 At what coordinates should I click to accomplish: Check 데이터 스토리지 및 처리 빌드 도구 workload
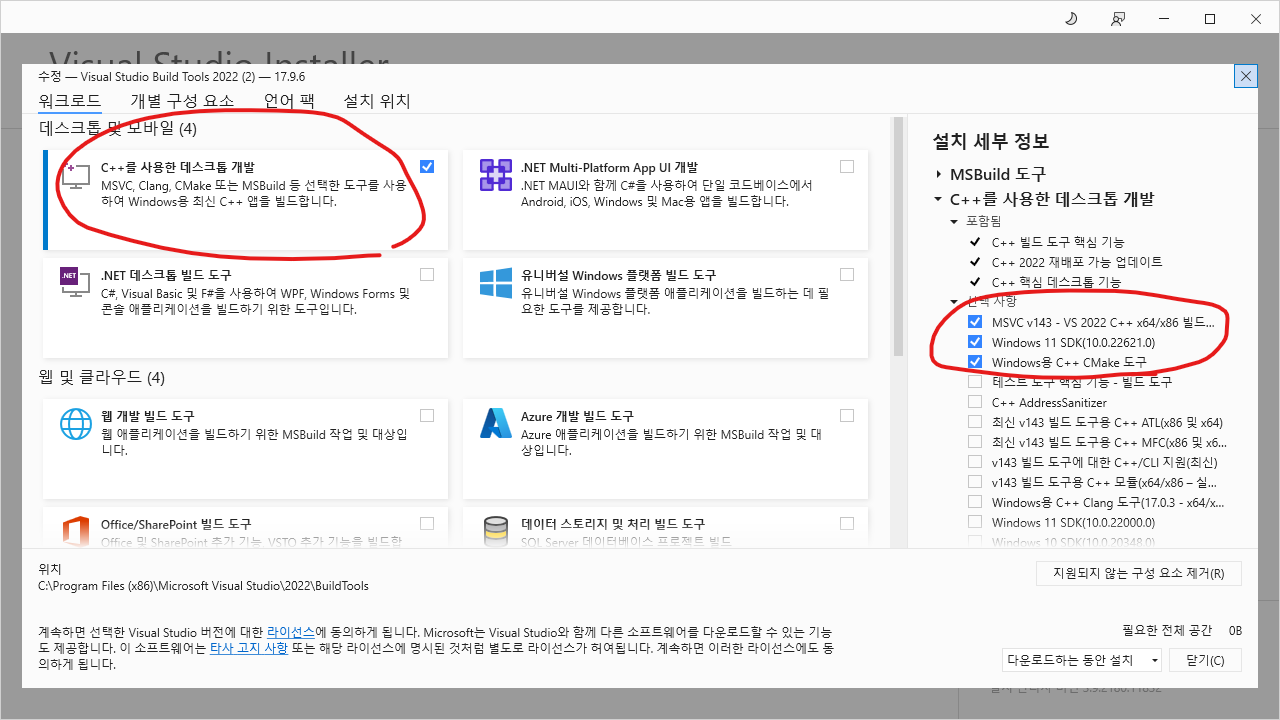click(x=847, y=523)
